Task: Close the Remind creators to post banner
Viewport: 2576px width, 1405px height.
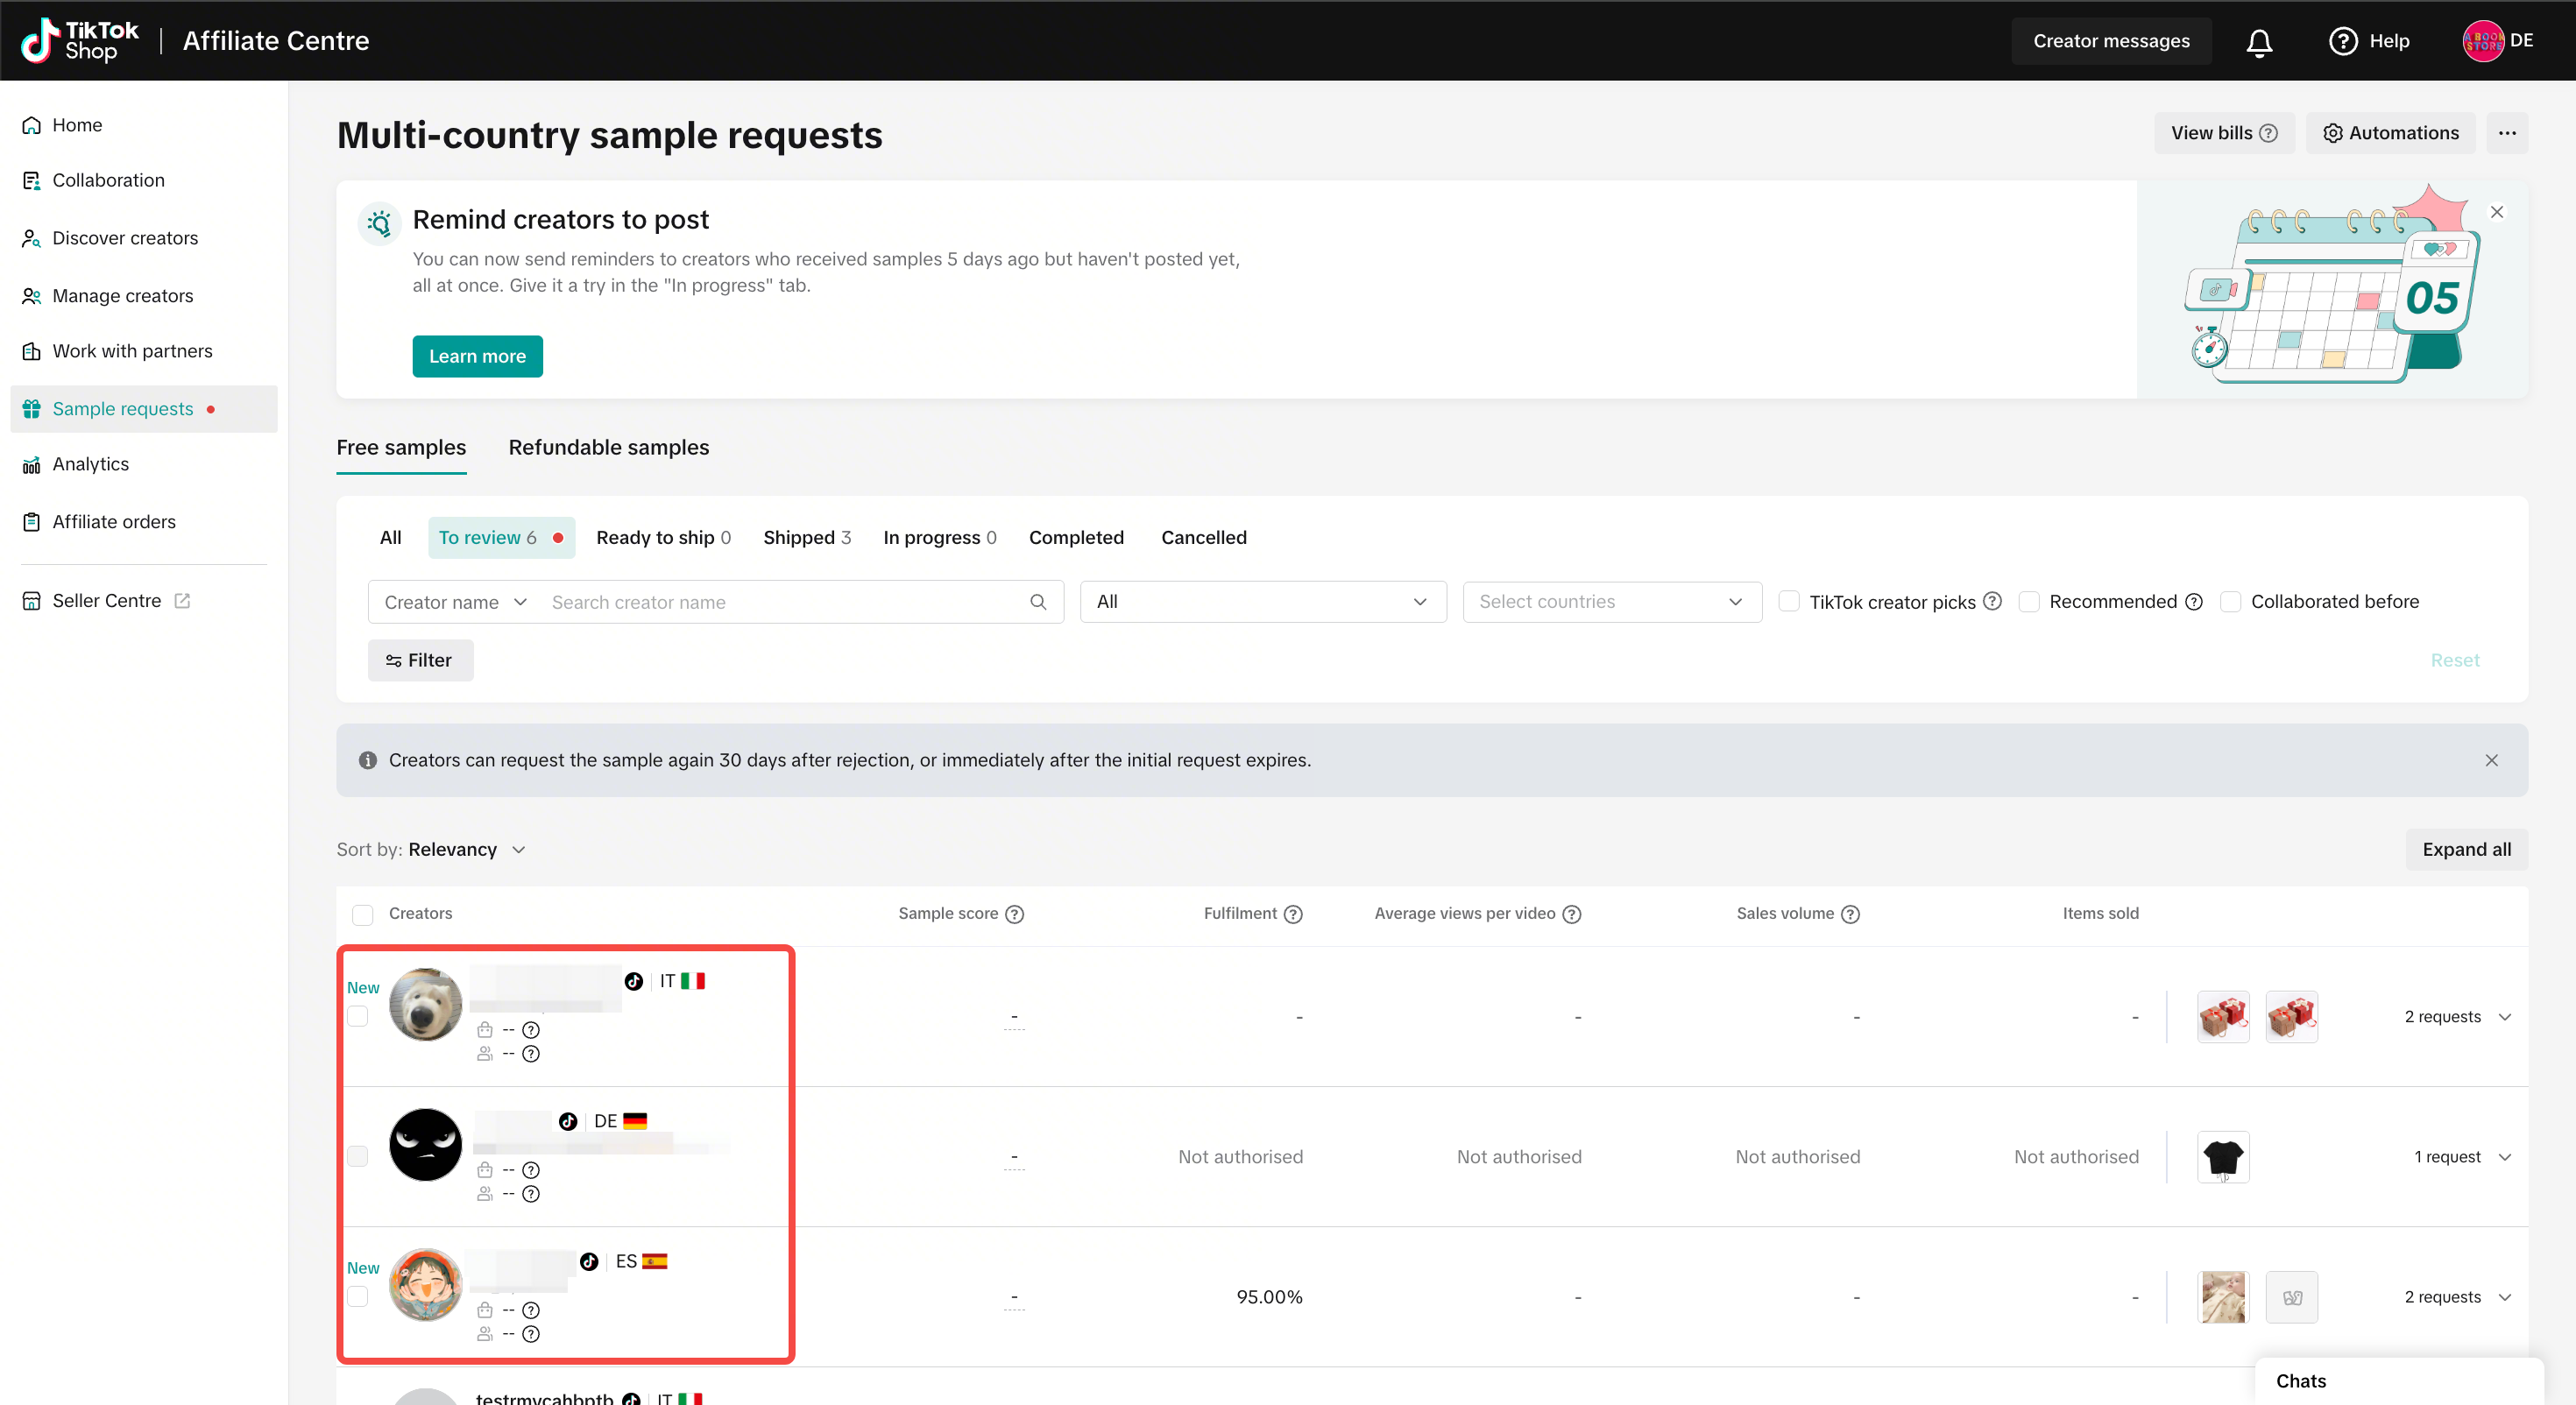Action: click(2497, 212)
